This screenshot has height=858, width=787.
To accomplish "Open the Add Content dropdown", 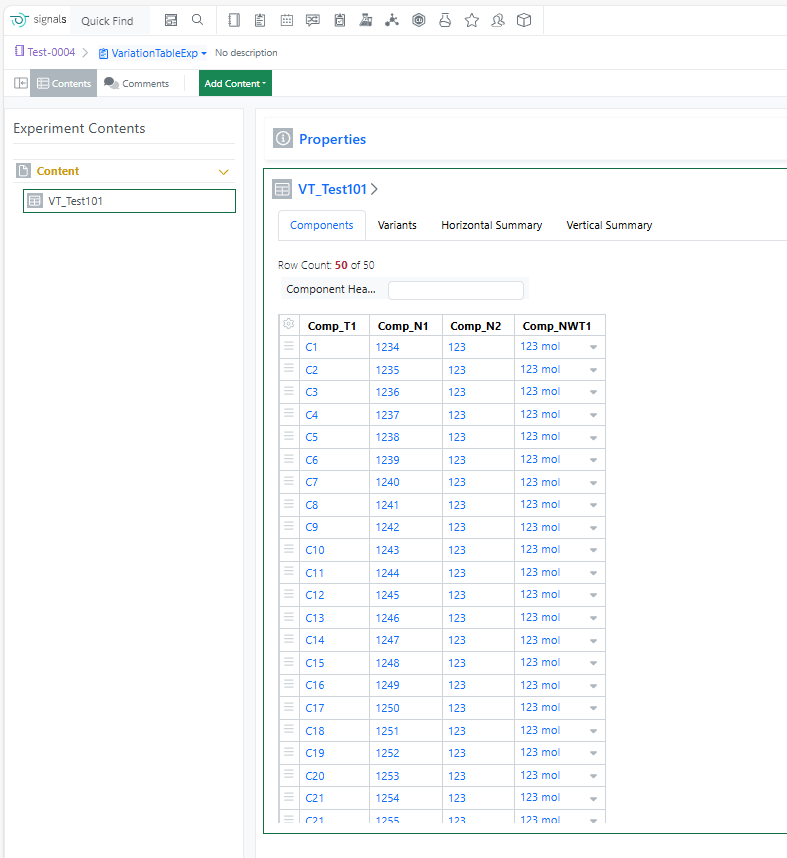I will [x=235, y=83].
